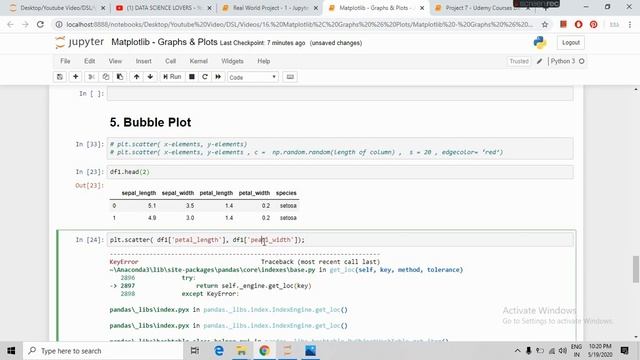640x360 pixels.
Task: Paste cells below icon
Action: click(120, 77)
